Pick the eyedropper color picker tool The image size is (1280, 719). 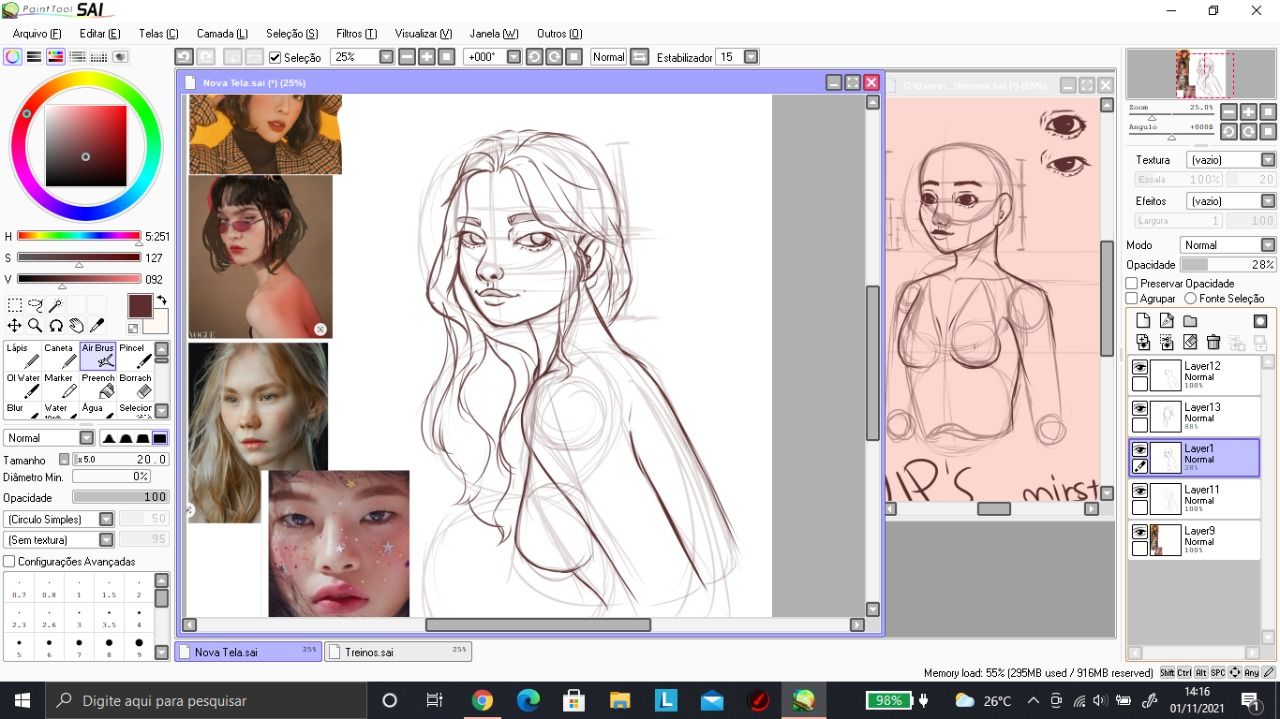pos(97,325)
